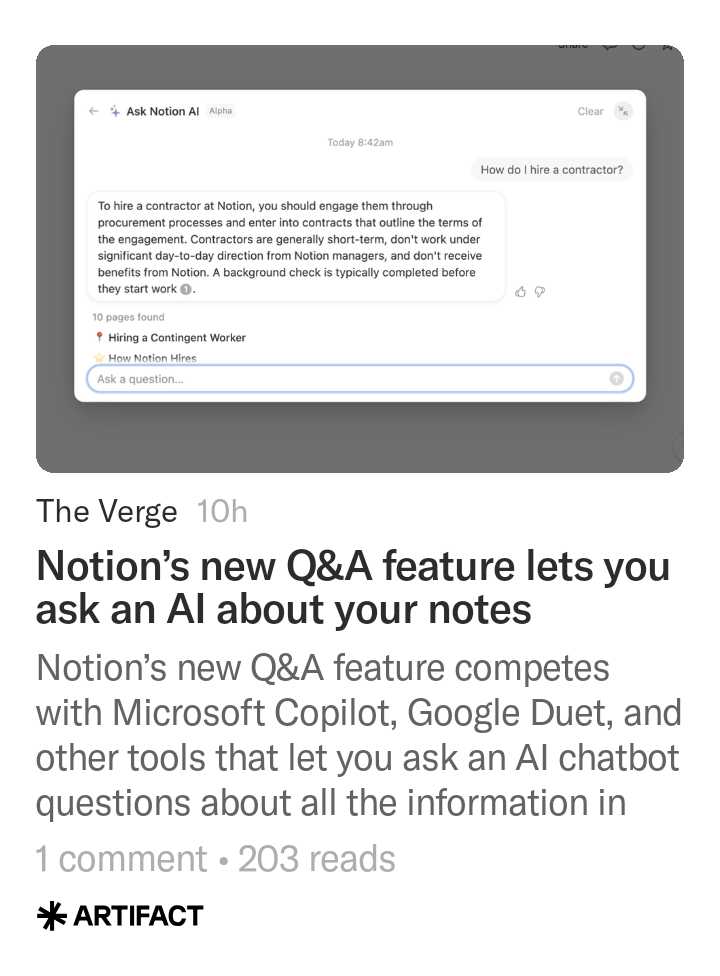This screenshot has height=976, width=720.
Task: Select the 'How do I hire a contractor?' message
Action: point(551,170)
